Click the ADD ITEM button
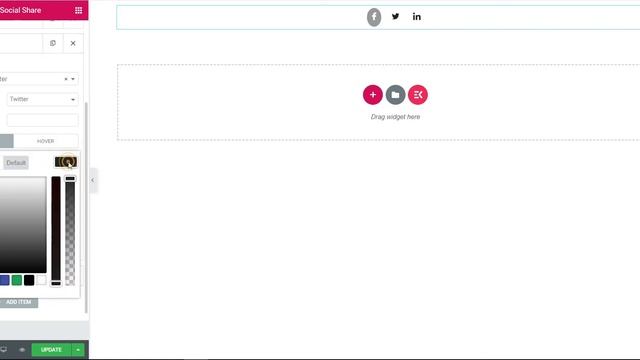The height and width of the screenshot is (360, 640). 19,302
